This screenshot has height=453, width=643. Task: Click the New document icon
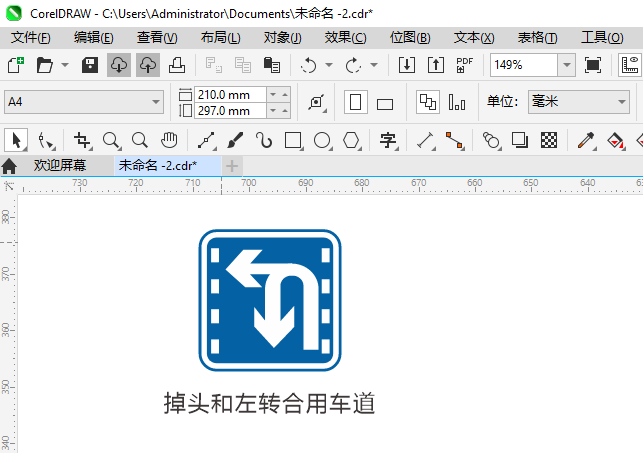tap(16, 65)
